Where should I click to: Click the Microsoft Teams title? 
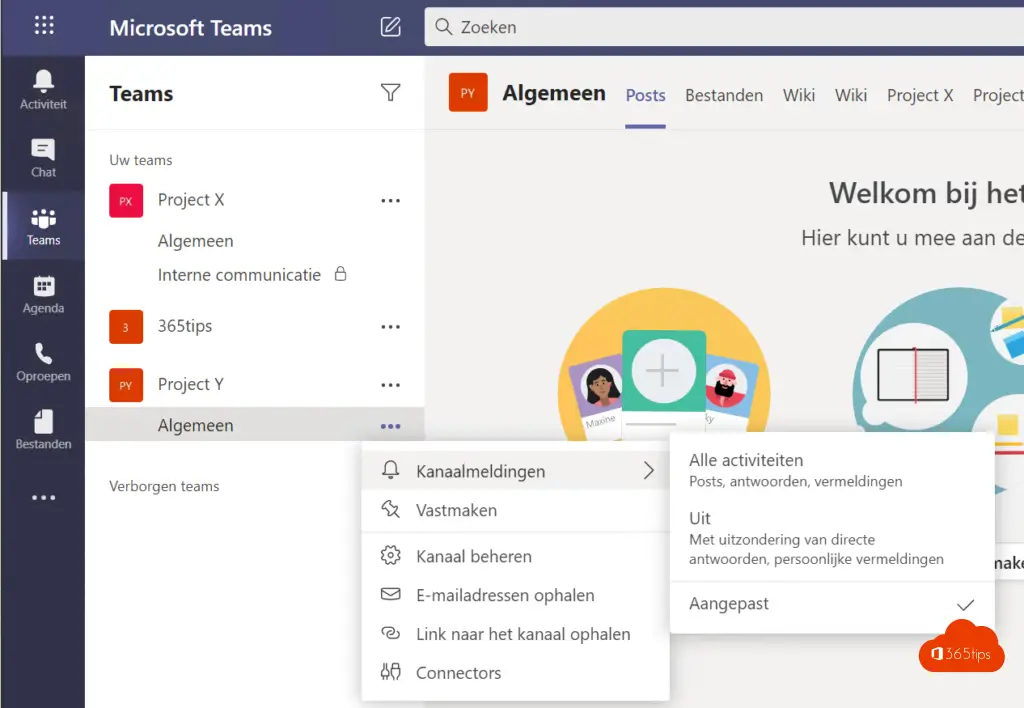pos(190,27)
